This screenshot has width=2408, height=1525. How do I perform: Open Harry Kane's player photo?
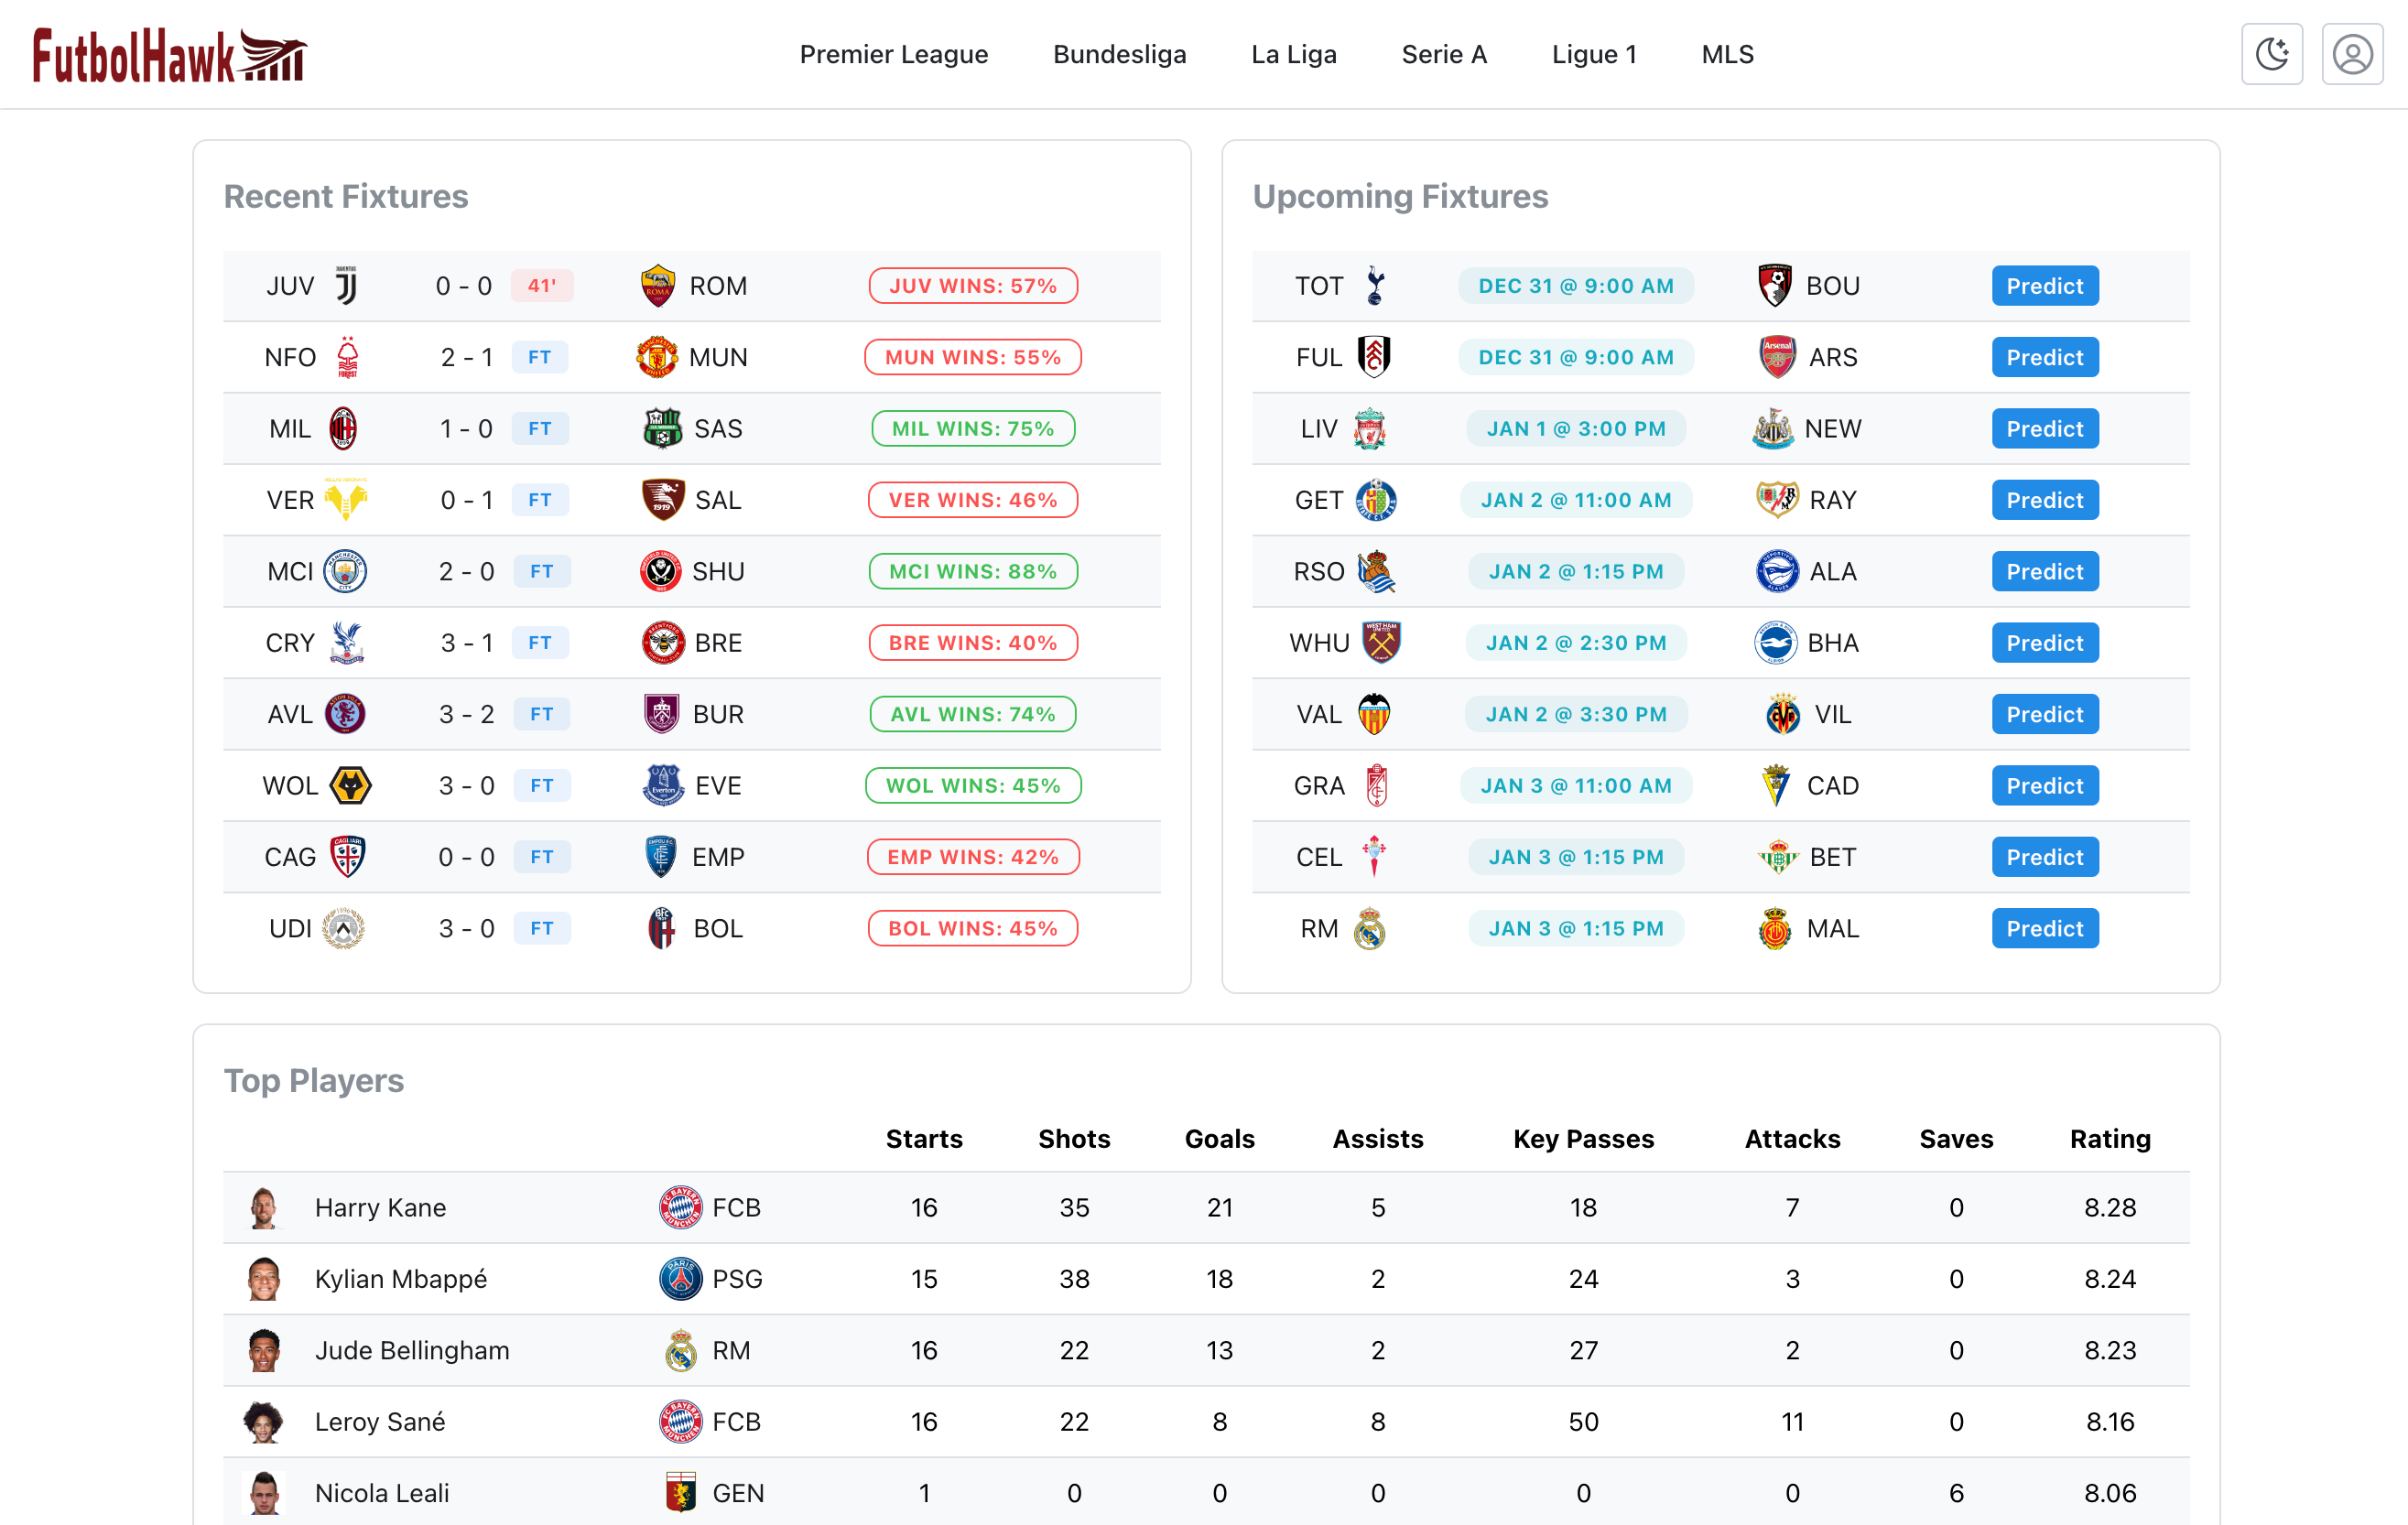264,1208
